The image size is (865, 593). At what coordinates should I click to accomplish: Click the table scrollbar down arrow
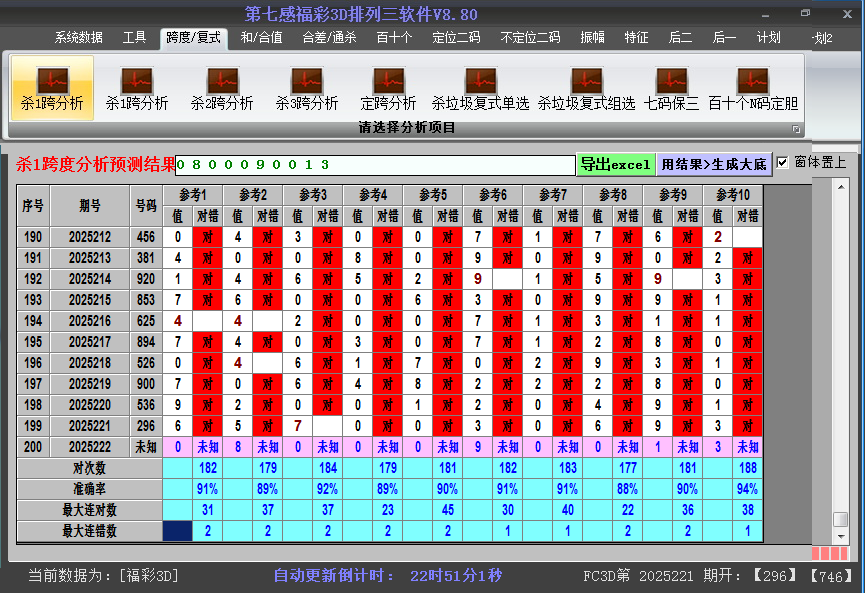(841, 535)
